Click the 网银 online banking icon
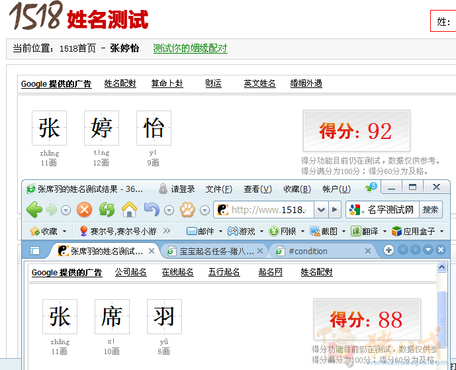Viewport: 456px width, 370px height. pos(274,231)
